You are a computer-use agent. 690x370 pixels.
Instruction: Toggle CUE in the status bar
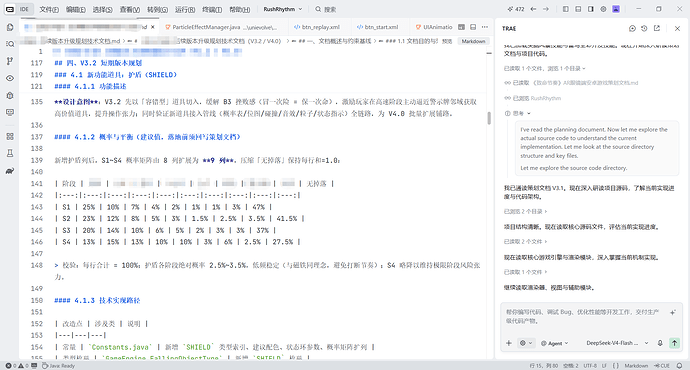coord(662,366)
